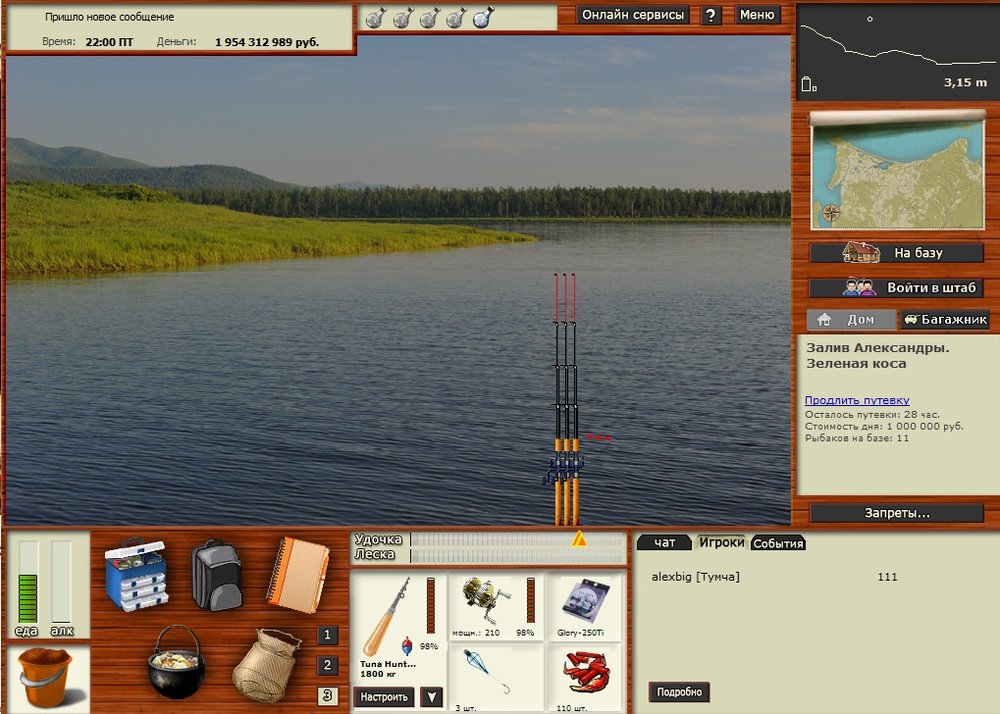
Task: Open the black backpack
Action: [216, 574]
